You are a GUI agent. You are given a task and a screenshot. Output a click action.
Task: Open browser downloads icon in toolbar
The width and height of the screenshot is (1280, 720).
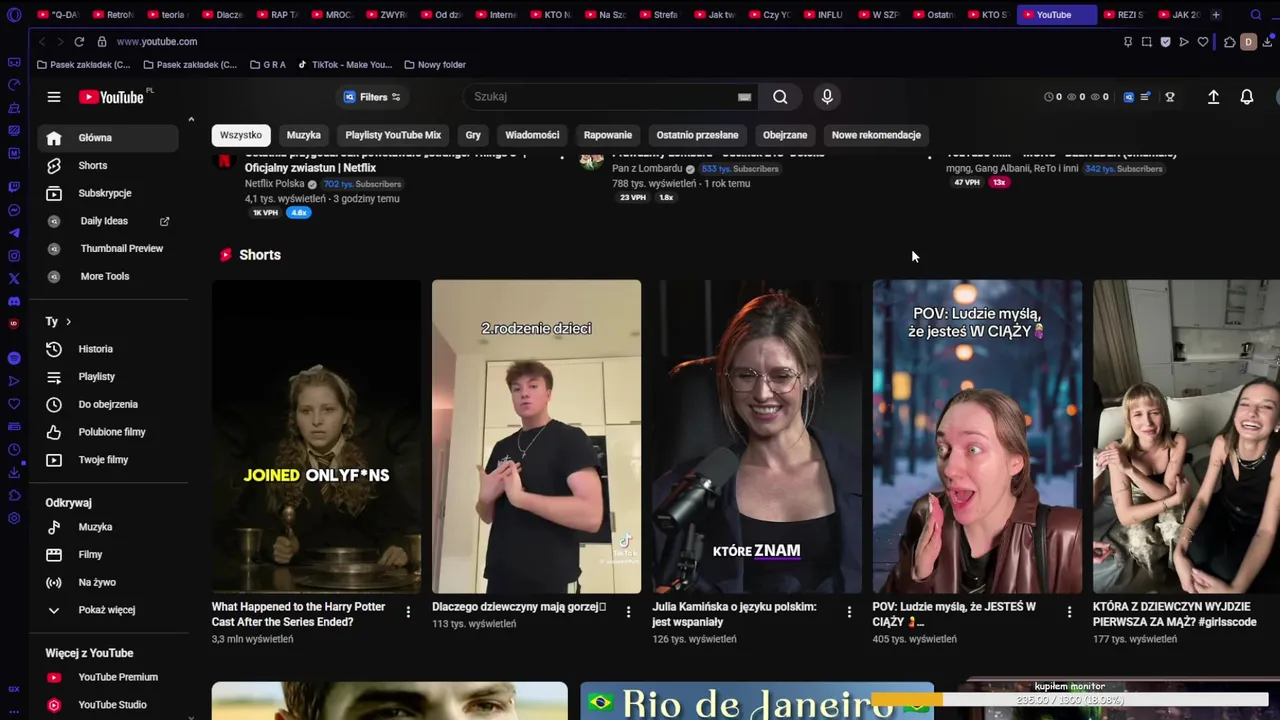[x=1268, y=42]
